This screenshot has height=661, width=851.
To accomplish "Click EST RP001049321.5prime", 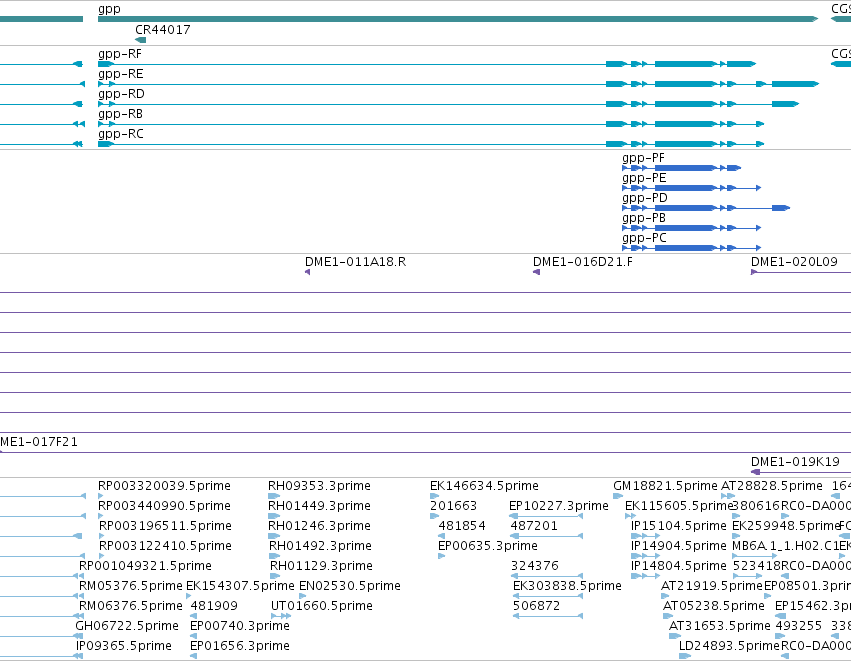I will click(145, 566).
